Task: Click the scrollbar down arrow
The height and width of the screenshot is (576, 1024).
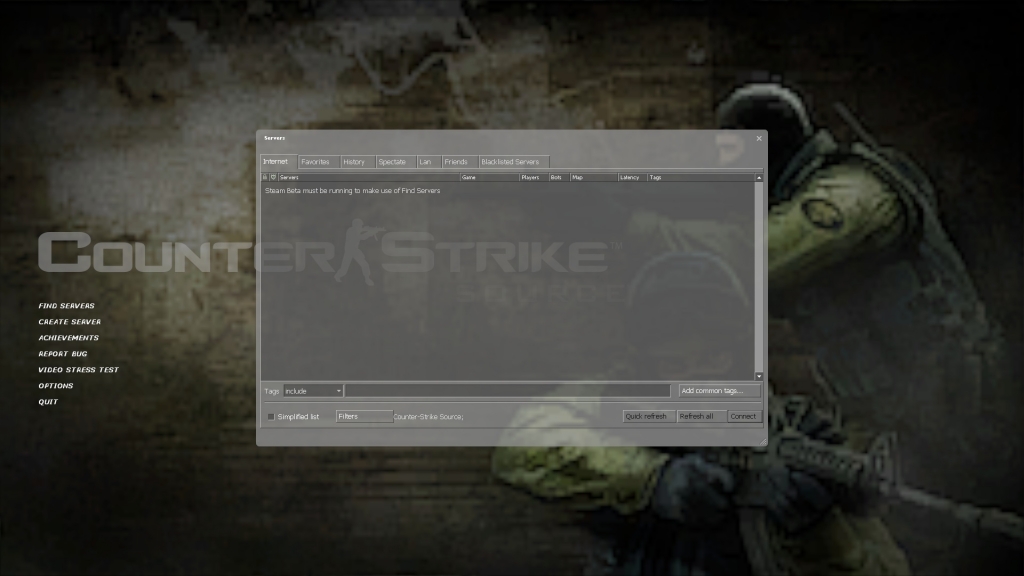Action: click(759, 376)
